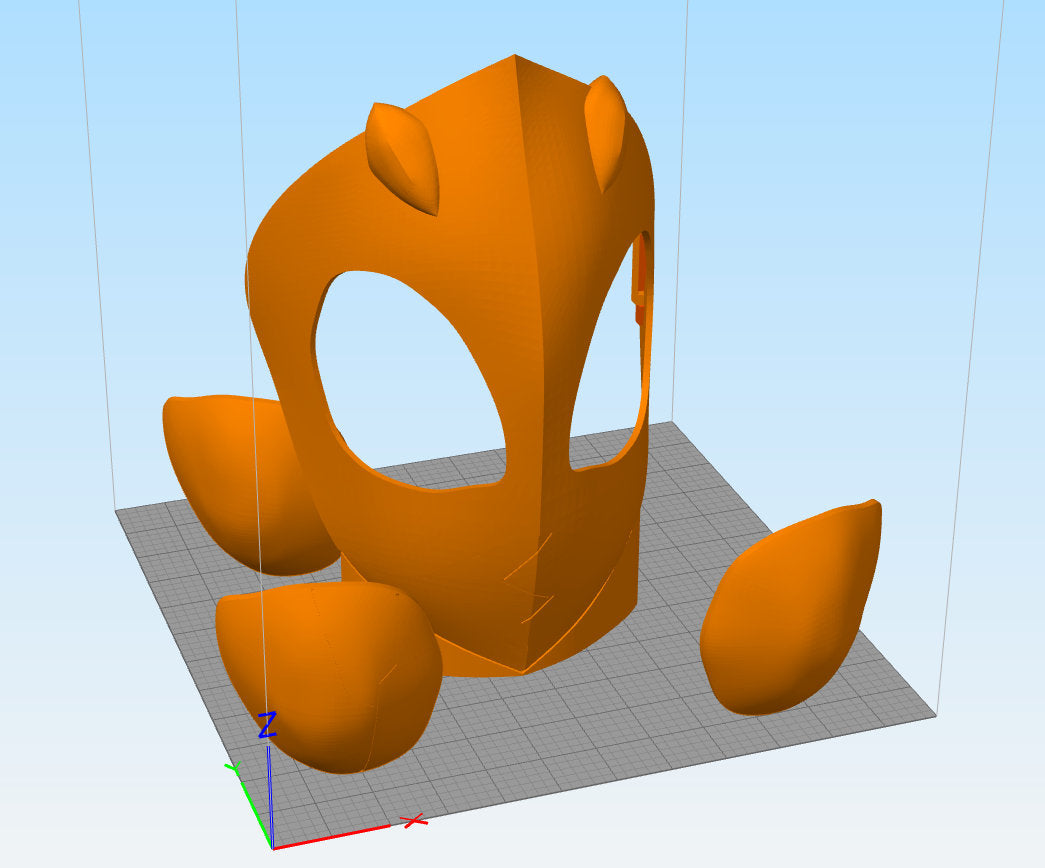Click the blue Z axis label
The width and height of the screenshot is (1045, 868).
click(x=267, y=725)
